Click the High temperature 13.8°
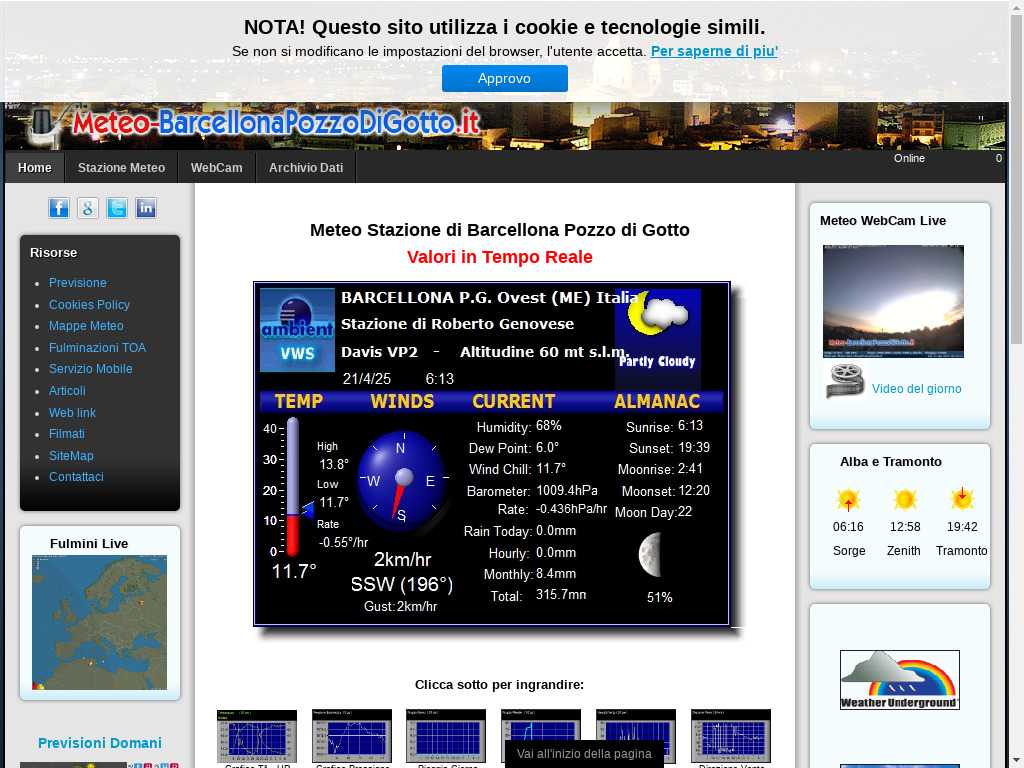This screenshot has height=768, width=1024. 334,464
